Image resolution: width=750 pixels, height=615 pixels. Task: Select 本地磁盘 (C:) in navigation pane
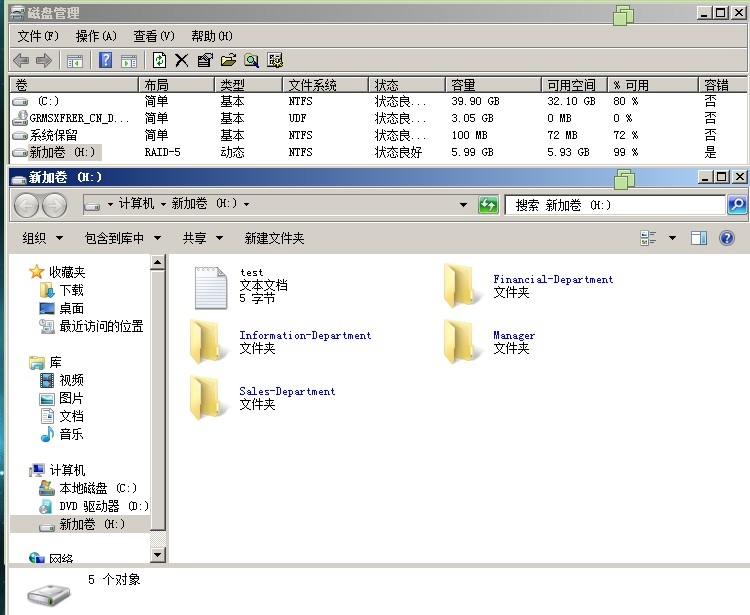point(88,488)
